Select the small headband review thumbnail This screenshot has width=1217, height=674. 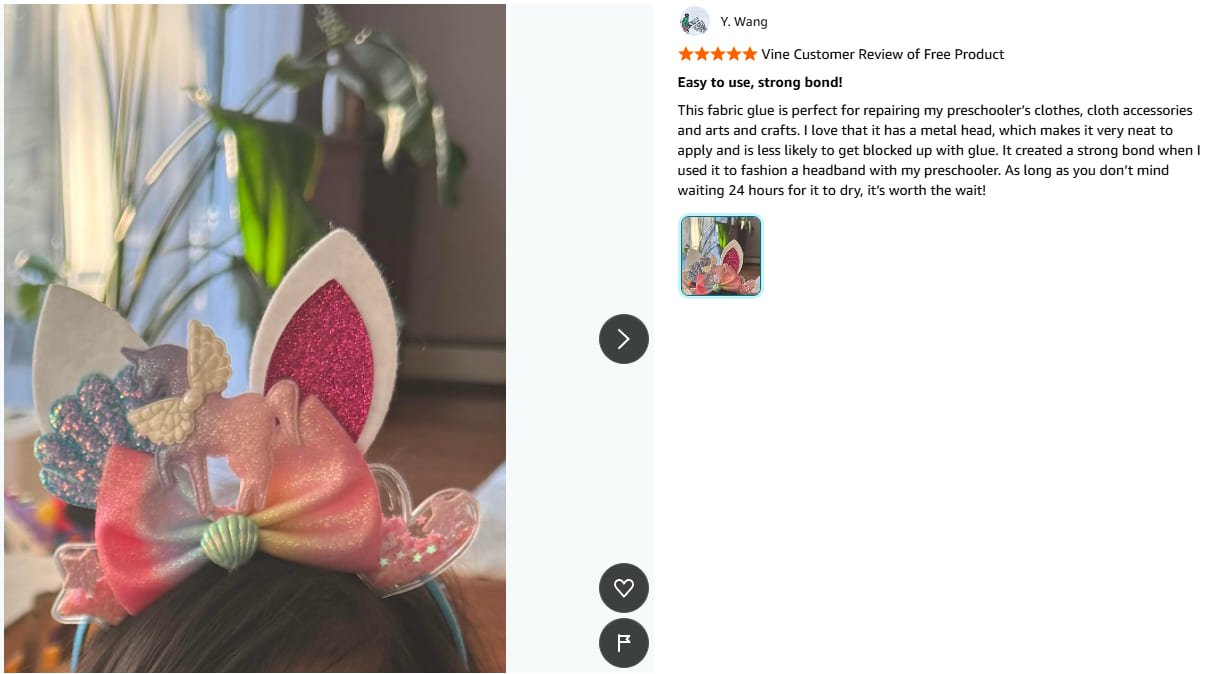point(721,256)
